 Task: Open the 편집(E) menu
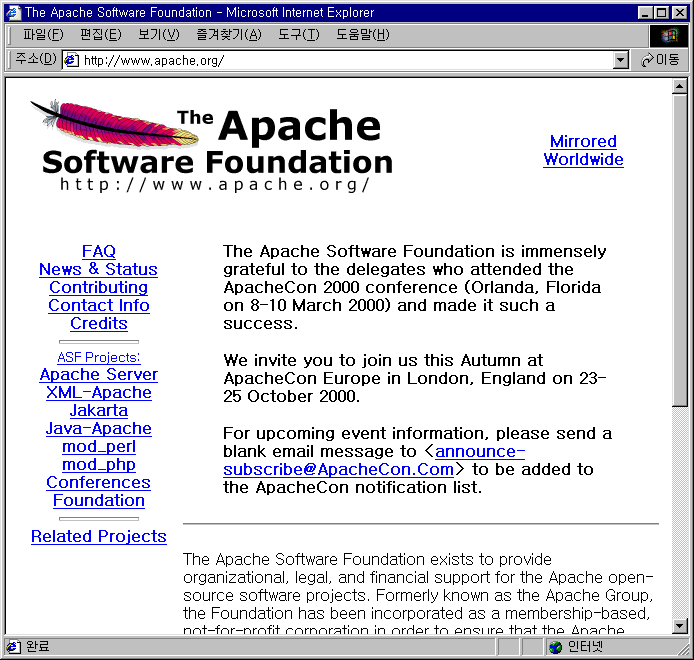click(x=100, y=35)
